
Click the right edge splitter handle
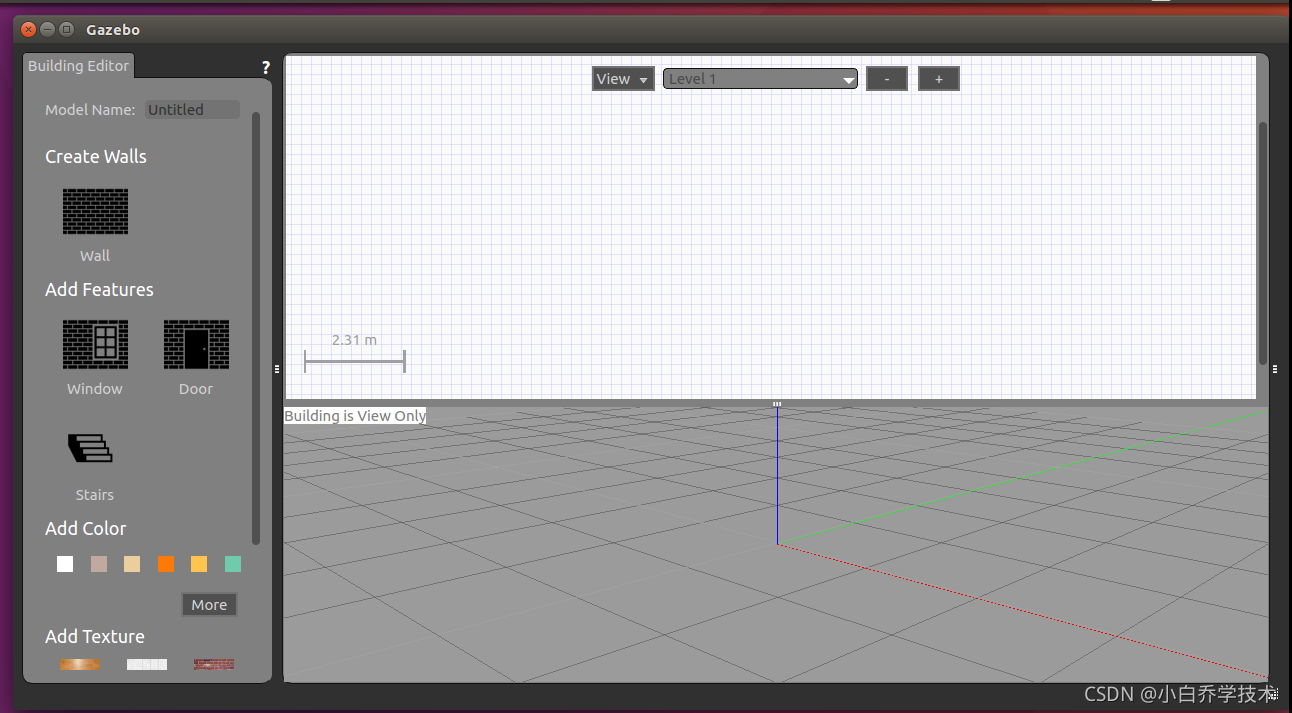pyautogui.click(x=1275, y=369)
